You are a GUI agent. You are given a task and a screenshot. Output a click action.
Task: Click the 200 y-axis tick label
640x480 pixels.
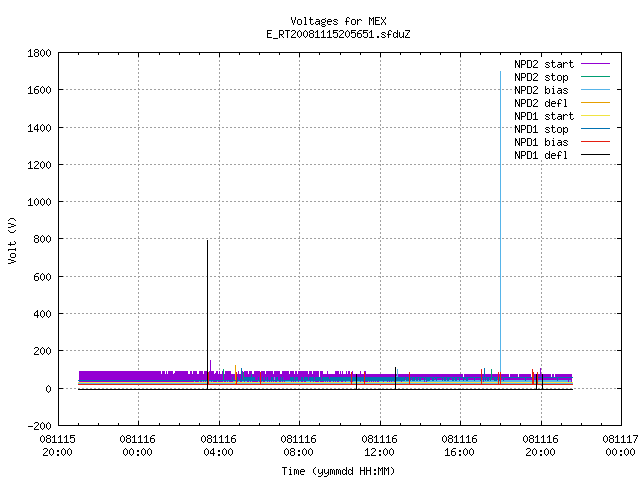click(x=42, y=351)
